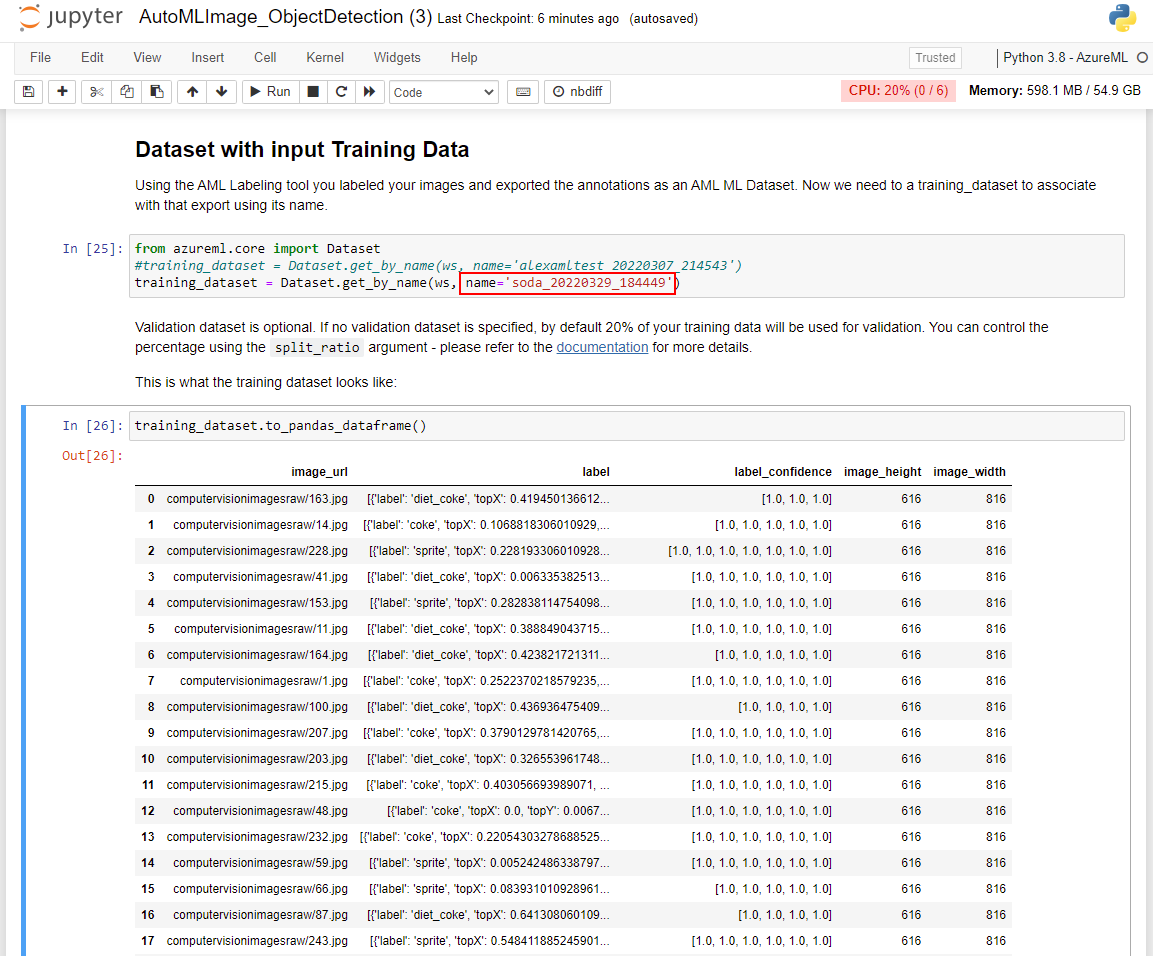
Task: Open the View menu
Action: 147,57
